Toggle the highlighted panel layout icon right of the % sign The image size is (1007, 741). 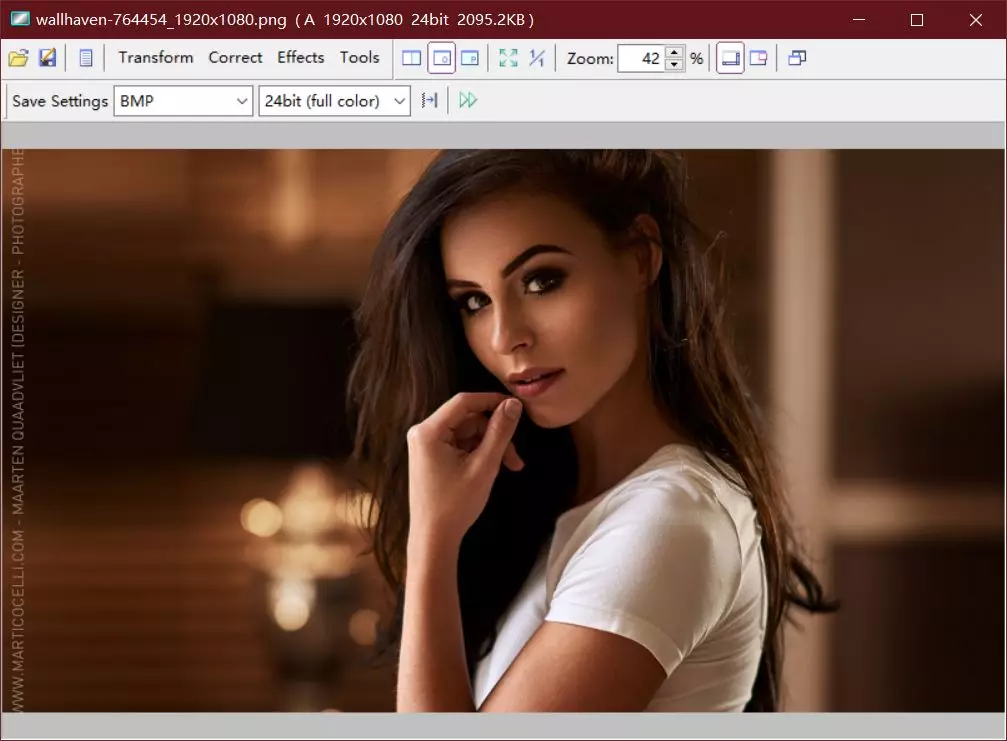click(730, 58)
